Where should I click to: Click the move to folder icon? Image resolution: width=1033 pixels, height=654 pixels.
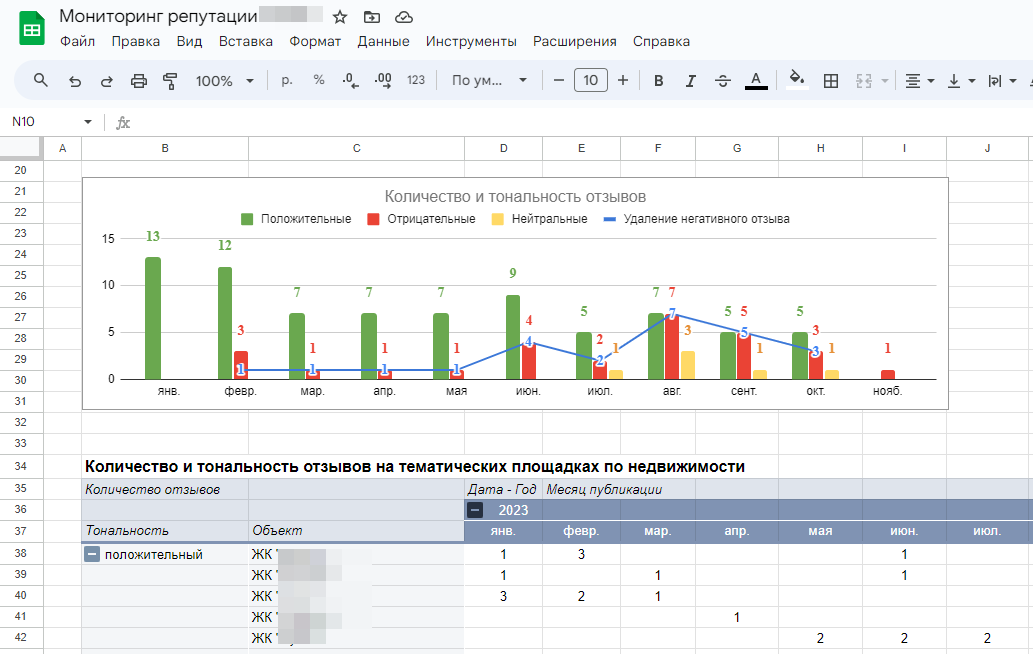[x=372, y=17]
